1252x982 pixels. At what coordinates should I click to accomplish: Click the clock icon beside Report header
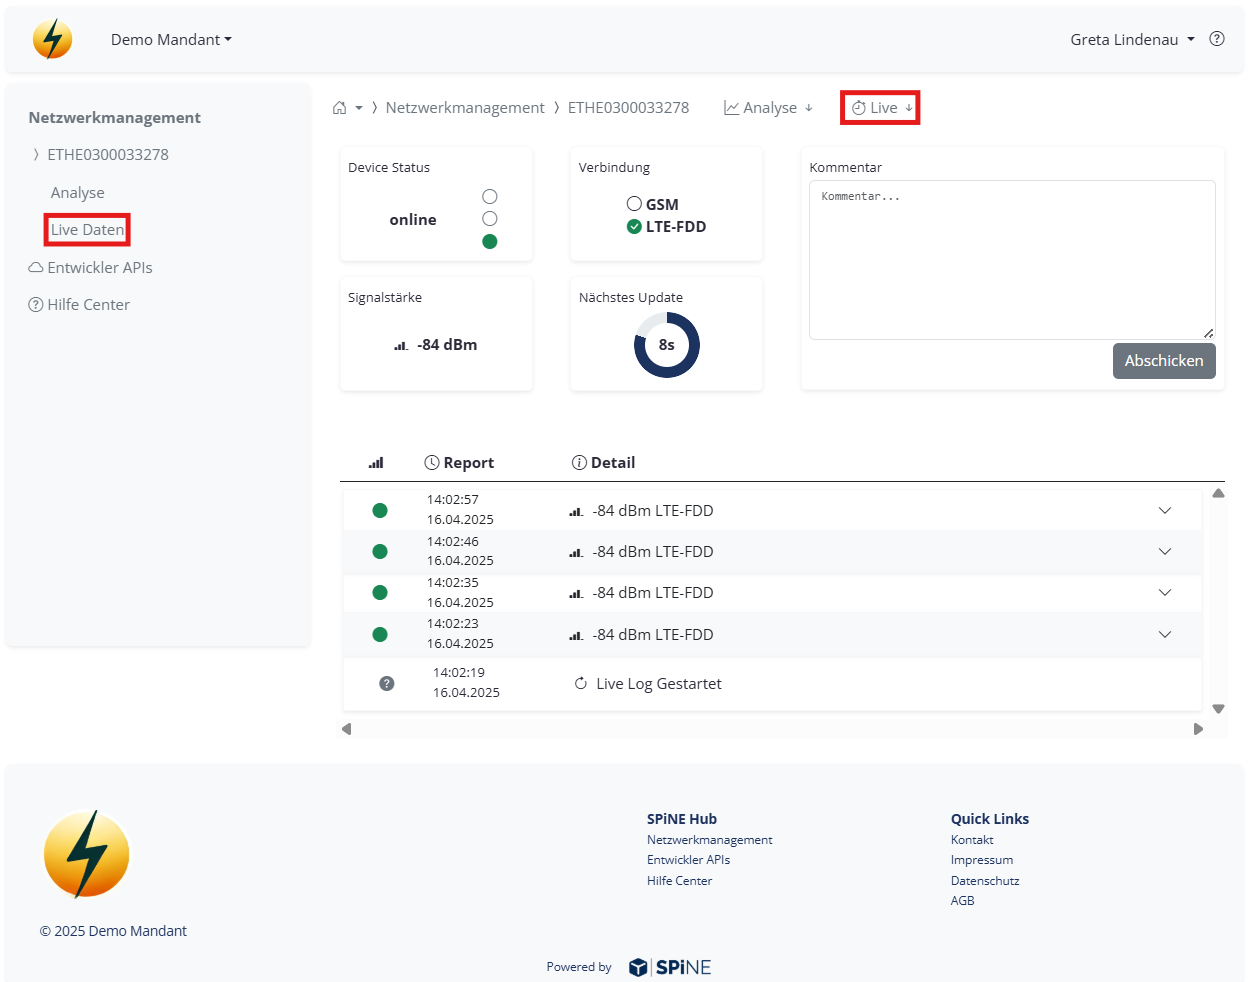click(432, 463)
